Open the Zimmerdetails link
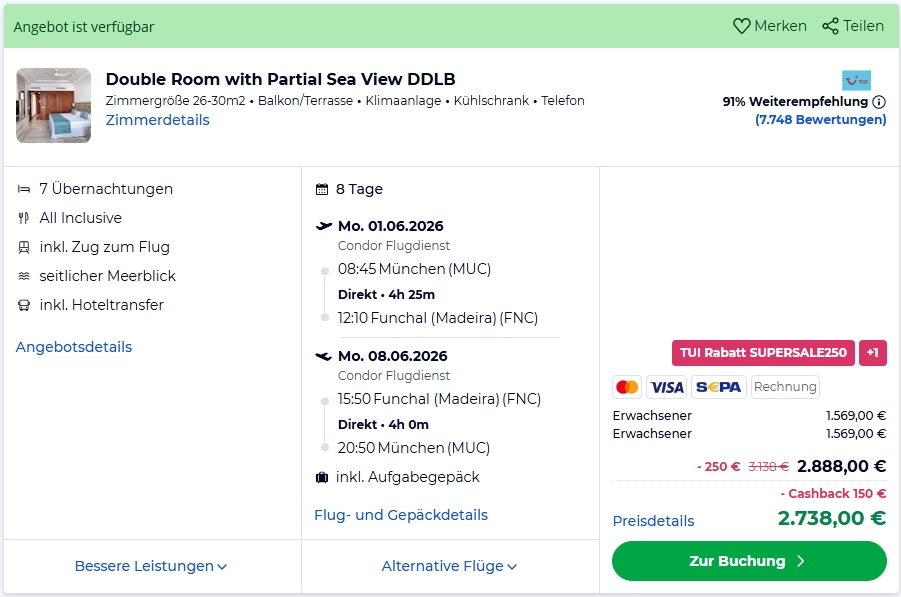Image resolution: width=901 pixels, height=597 pixels. click(157, 120)
